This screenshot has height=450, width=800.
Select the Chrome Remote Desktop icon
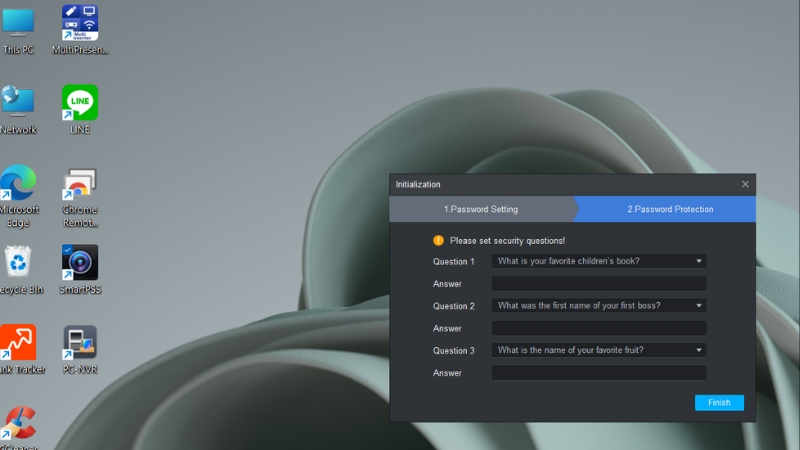(79, 186)
